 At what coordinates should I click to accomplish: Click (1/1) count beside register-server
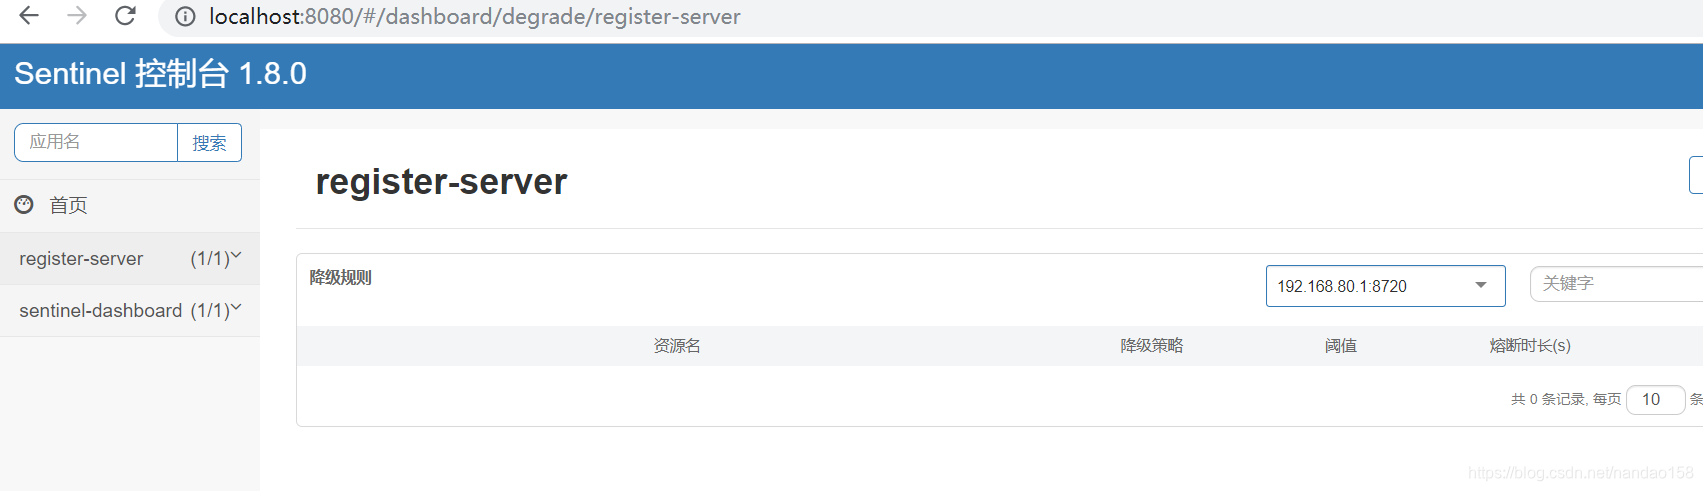[x=210, y=259]
